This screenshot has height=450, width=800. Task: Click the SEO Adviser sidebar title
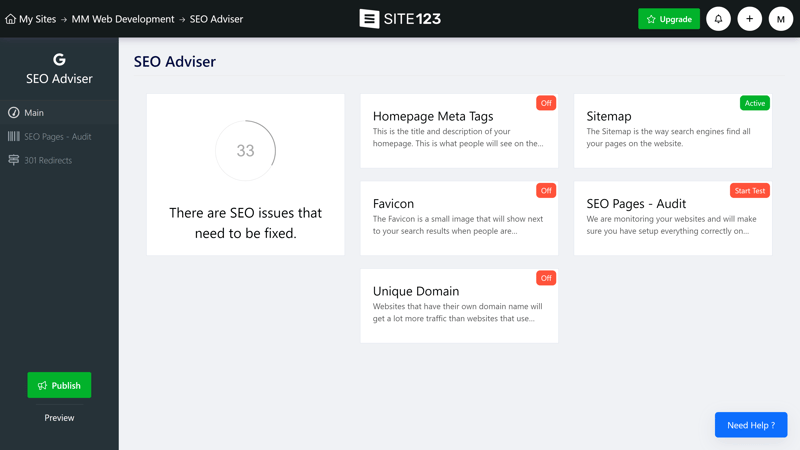[59, 79]
